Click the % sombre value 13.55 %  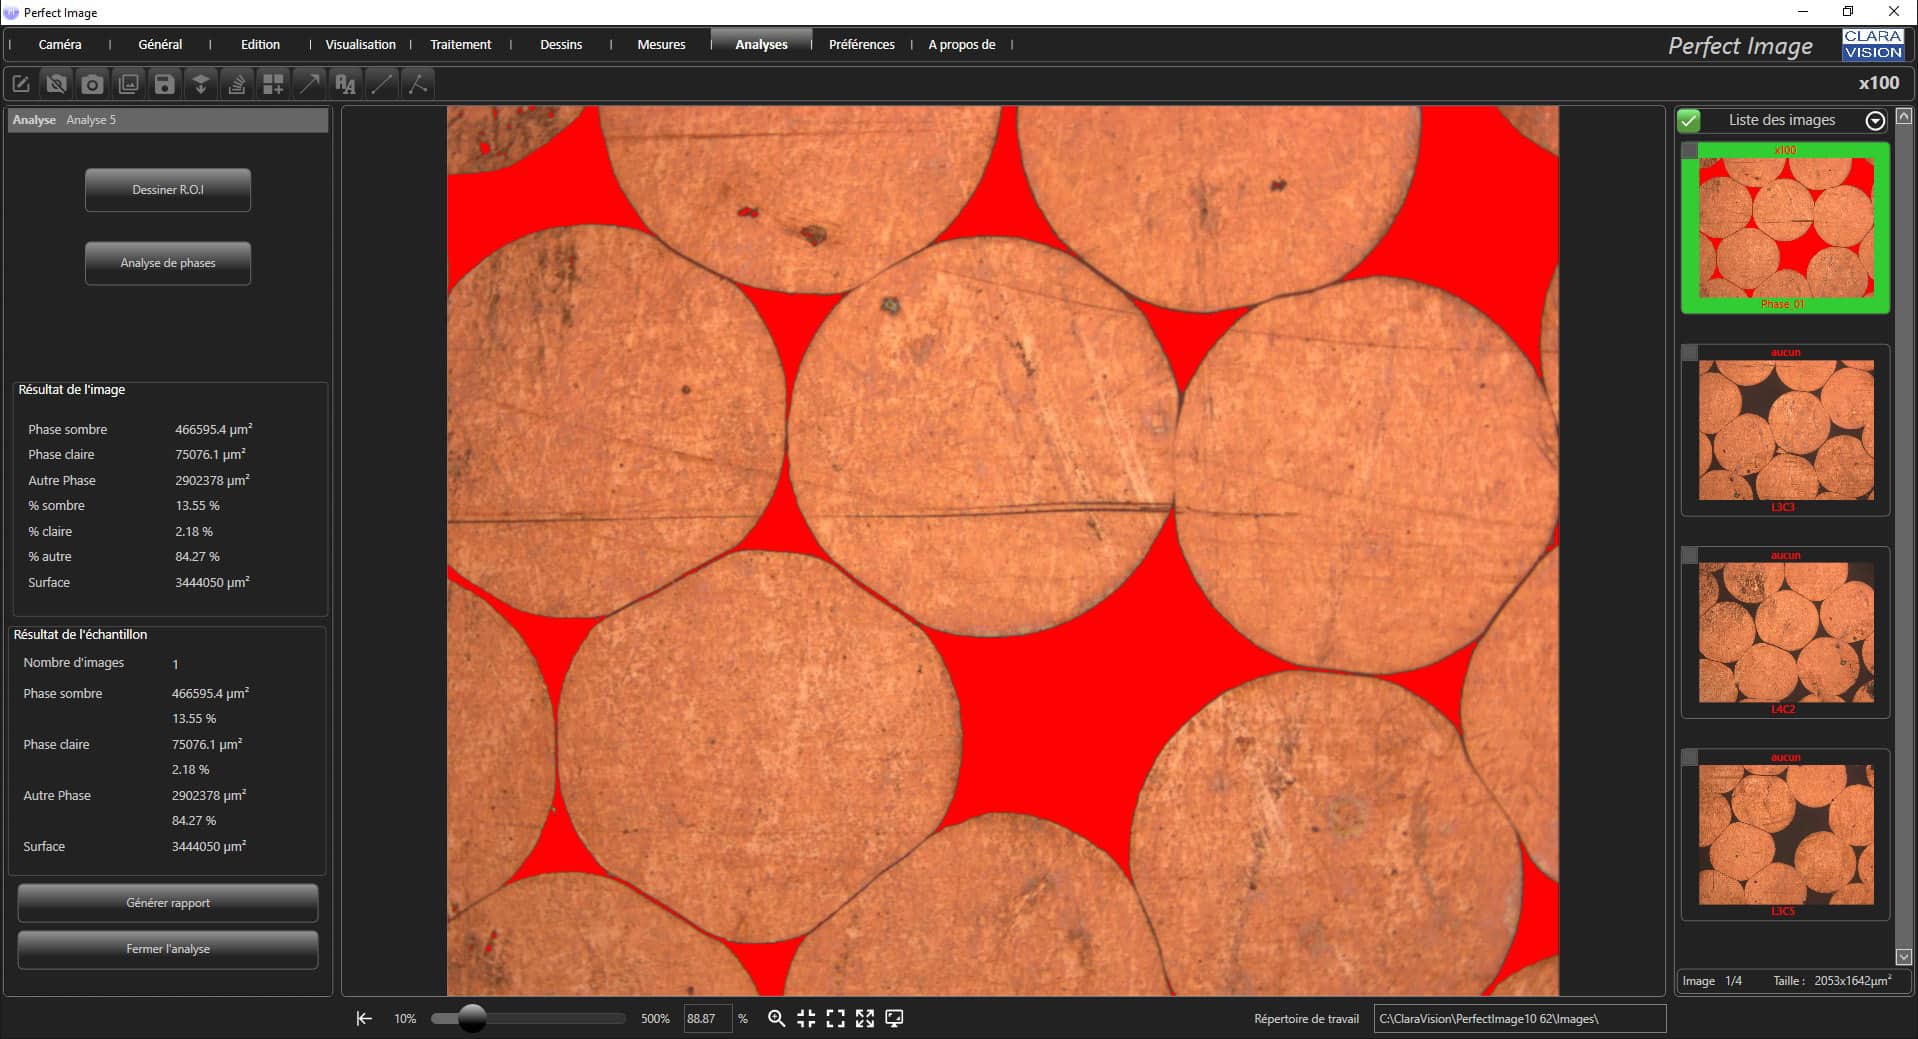197,506
